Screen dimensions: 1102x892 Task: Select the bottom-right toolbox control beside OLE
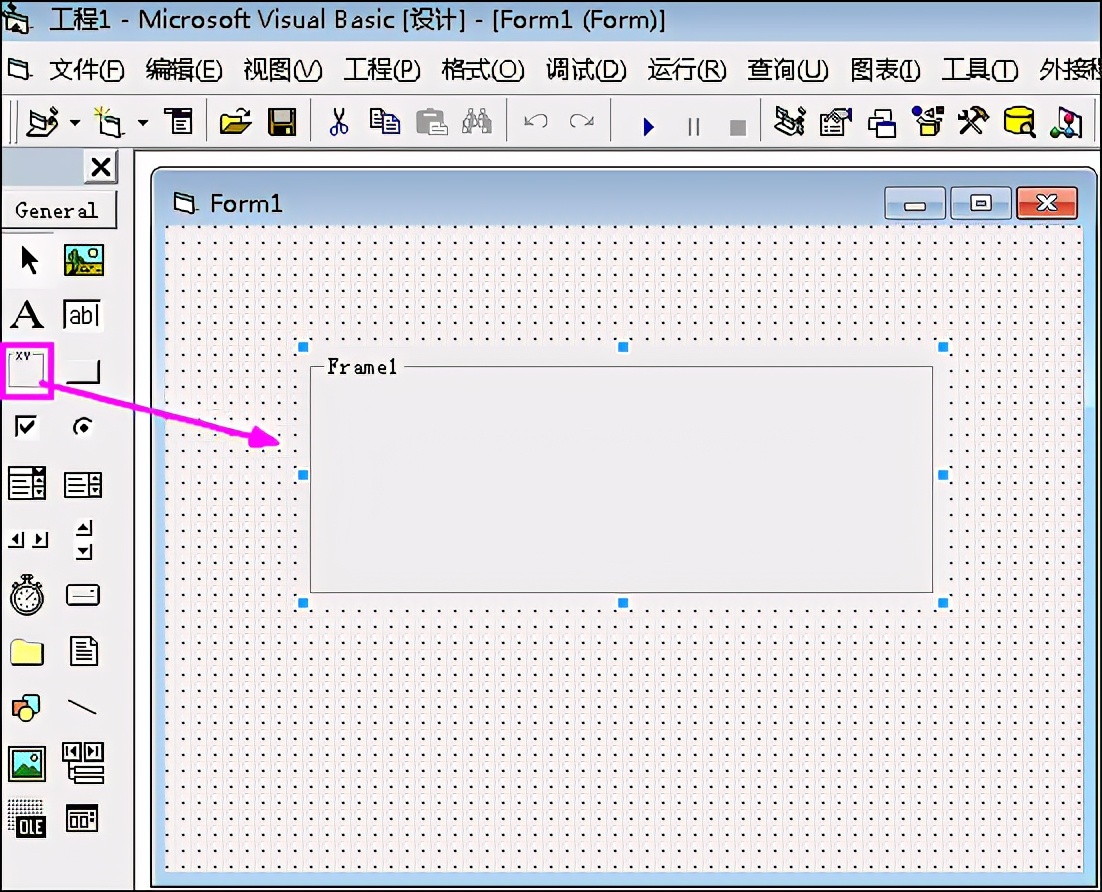click(x=82, y=819)
